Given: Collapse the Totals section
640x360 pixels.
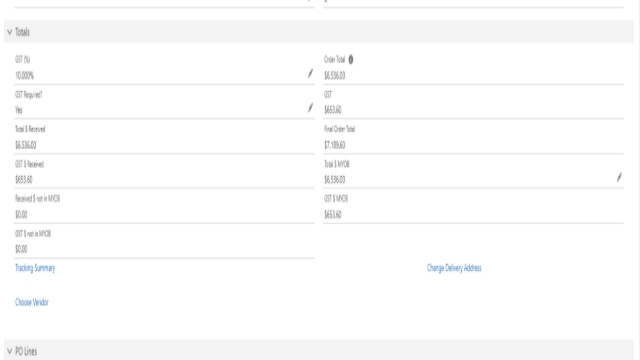Looking at the screenshot, I should pyautogui.click(x=10, y=32).
